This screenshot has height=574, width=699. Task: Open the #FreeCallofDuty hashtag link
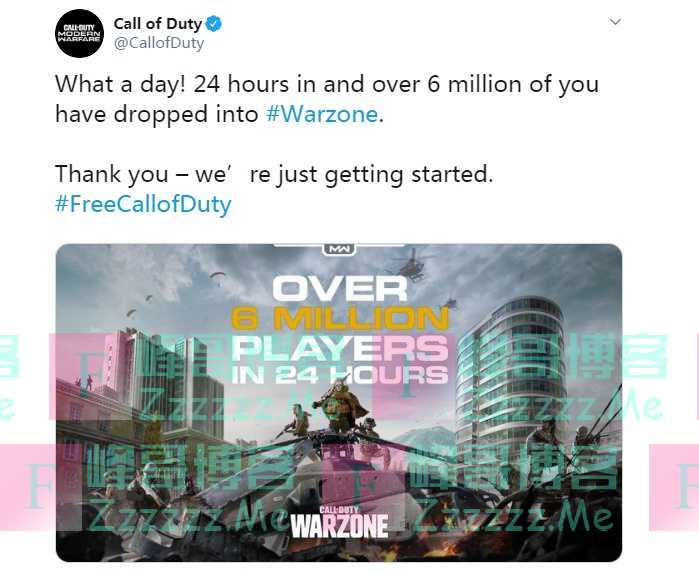point(143,205)
